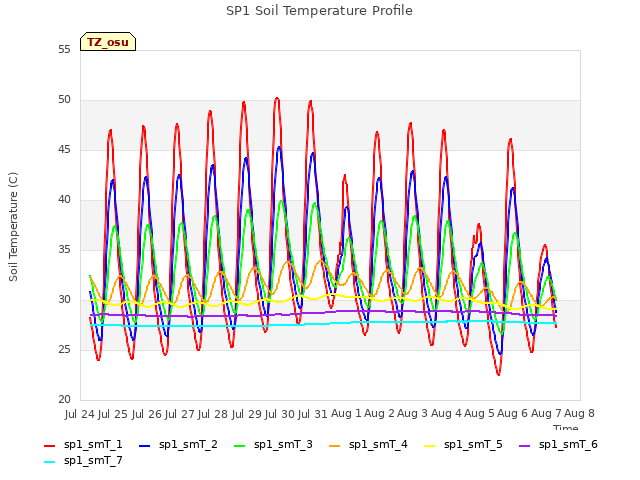
Task: Click the Aug 2 x-axis date label
Action: click(x=380, y=414)
